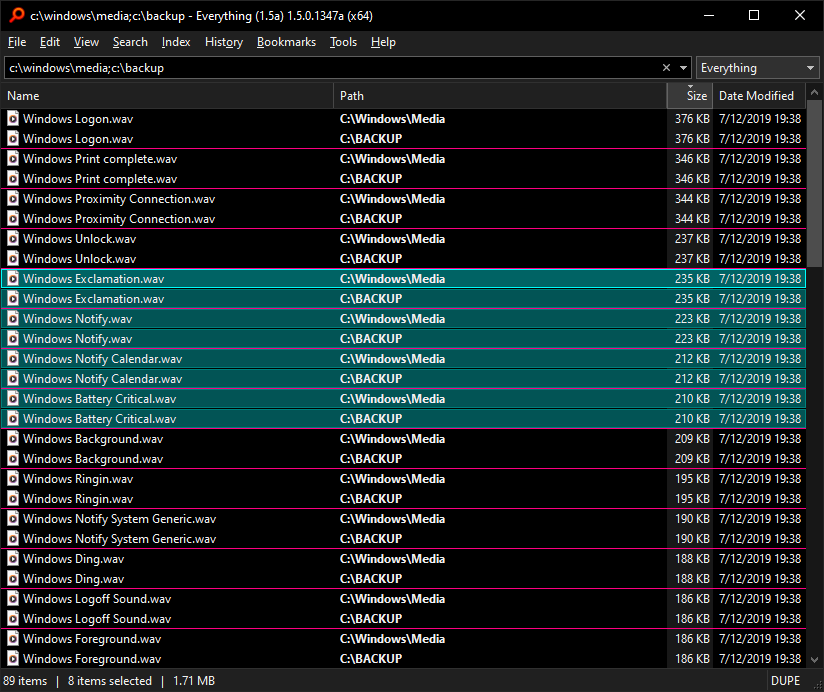Screen dimensions: 824x692
Task: Open the Search menu
Action: tap(130, 42)
